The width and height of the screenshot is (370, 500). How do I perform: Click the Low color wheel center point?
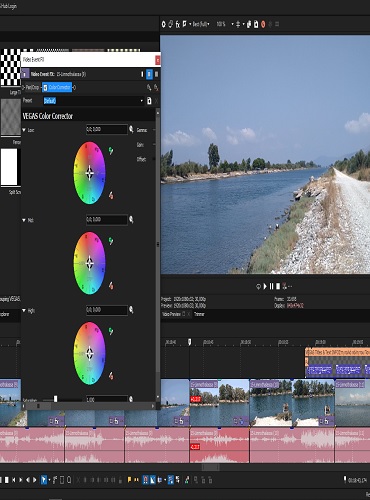89,173
